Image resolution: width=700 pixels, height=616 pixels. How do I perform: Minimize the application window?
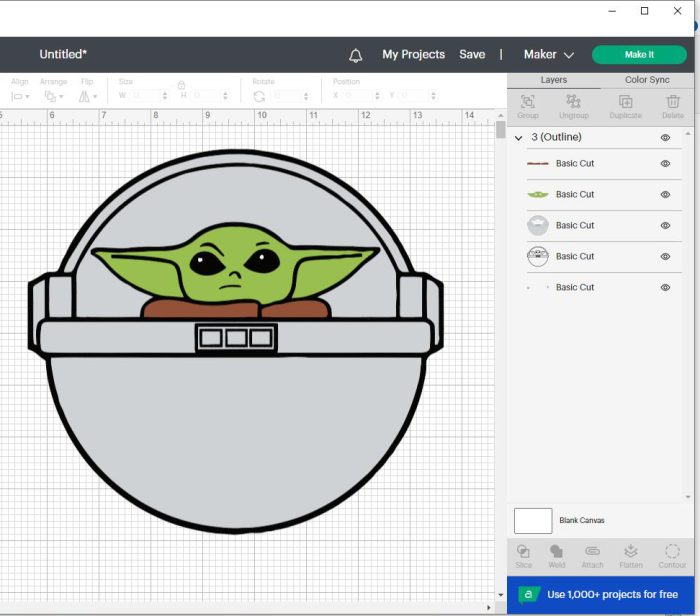pos(612,11)
